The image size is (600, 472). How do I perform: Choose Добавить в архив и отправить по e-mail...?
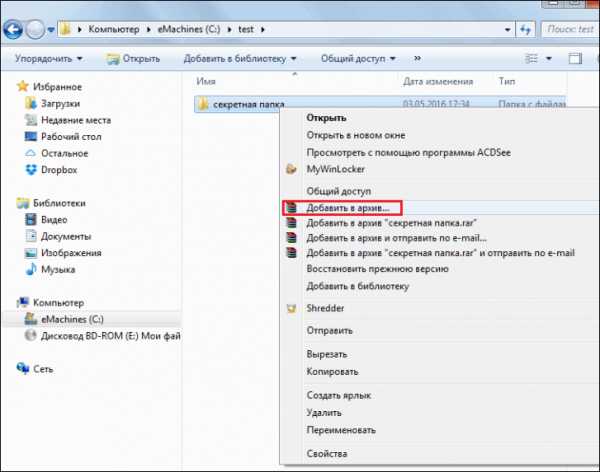[x=396, y=238]
